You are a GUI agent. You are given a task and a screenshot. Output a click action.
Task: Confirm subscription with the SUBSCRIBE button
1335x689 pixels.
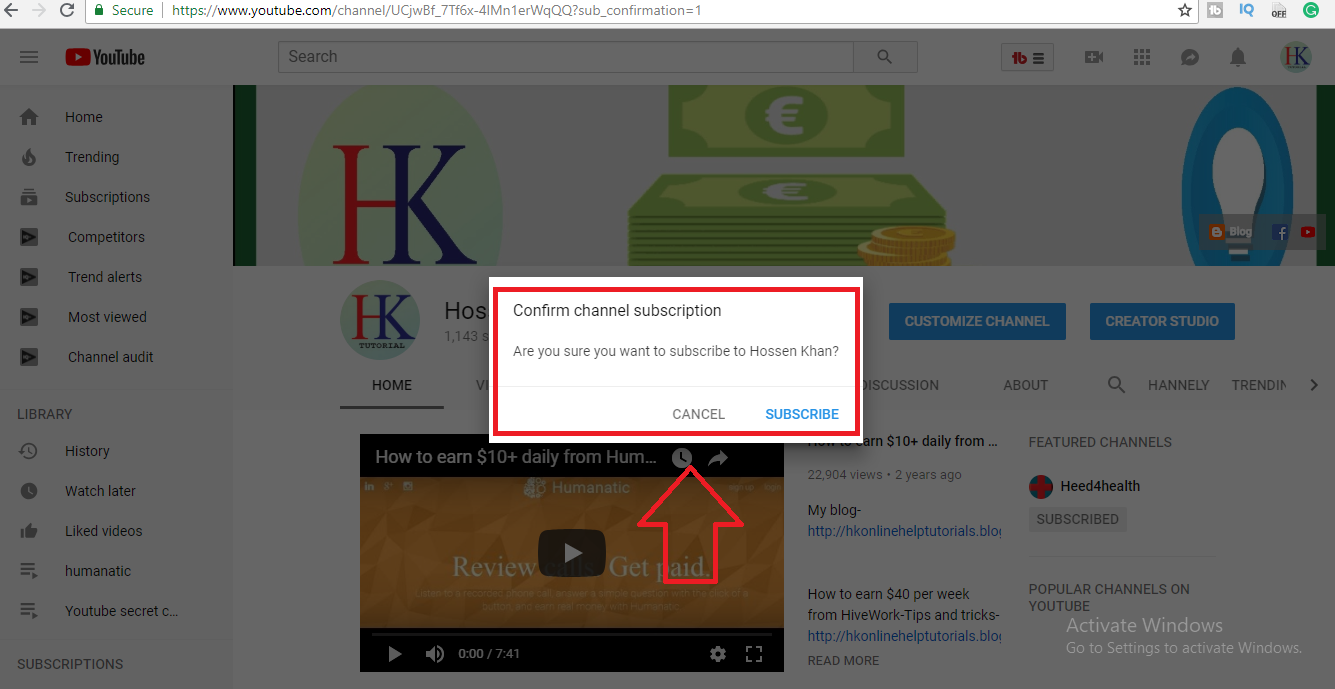coord(801,413)
